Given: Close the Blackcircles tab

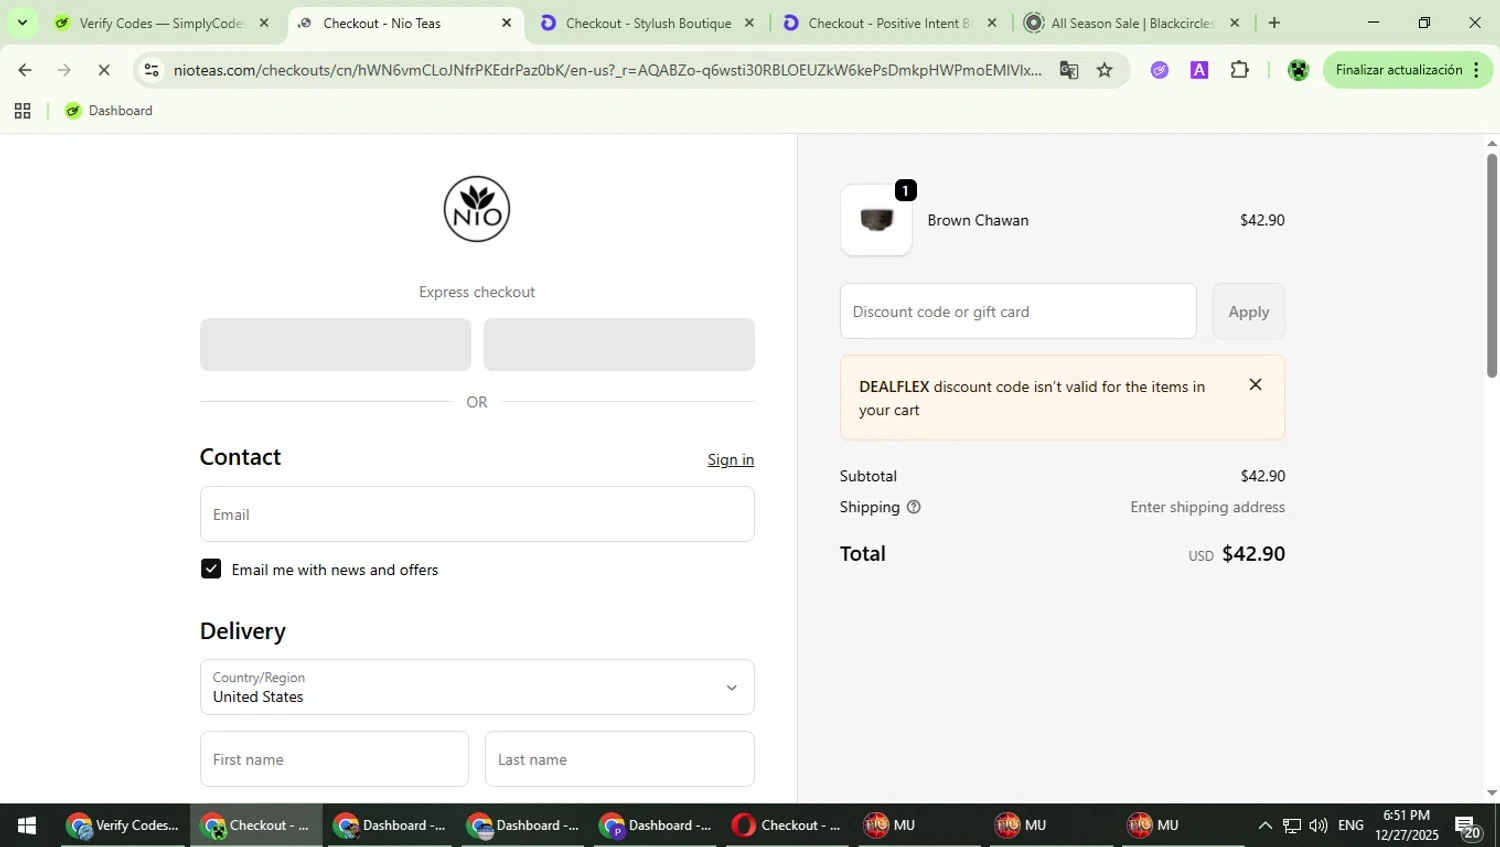Looking at the screenshot, I should (x=1234, y=22).
